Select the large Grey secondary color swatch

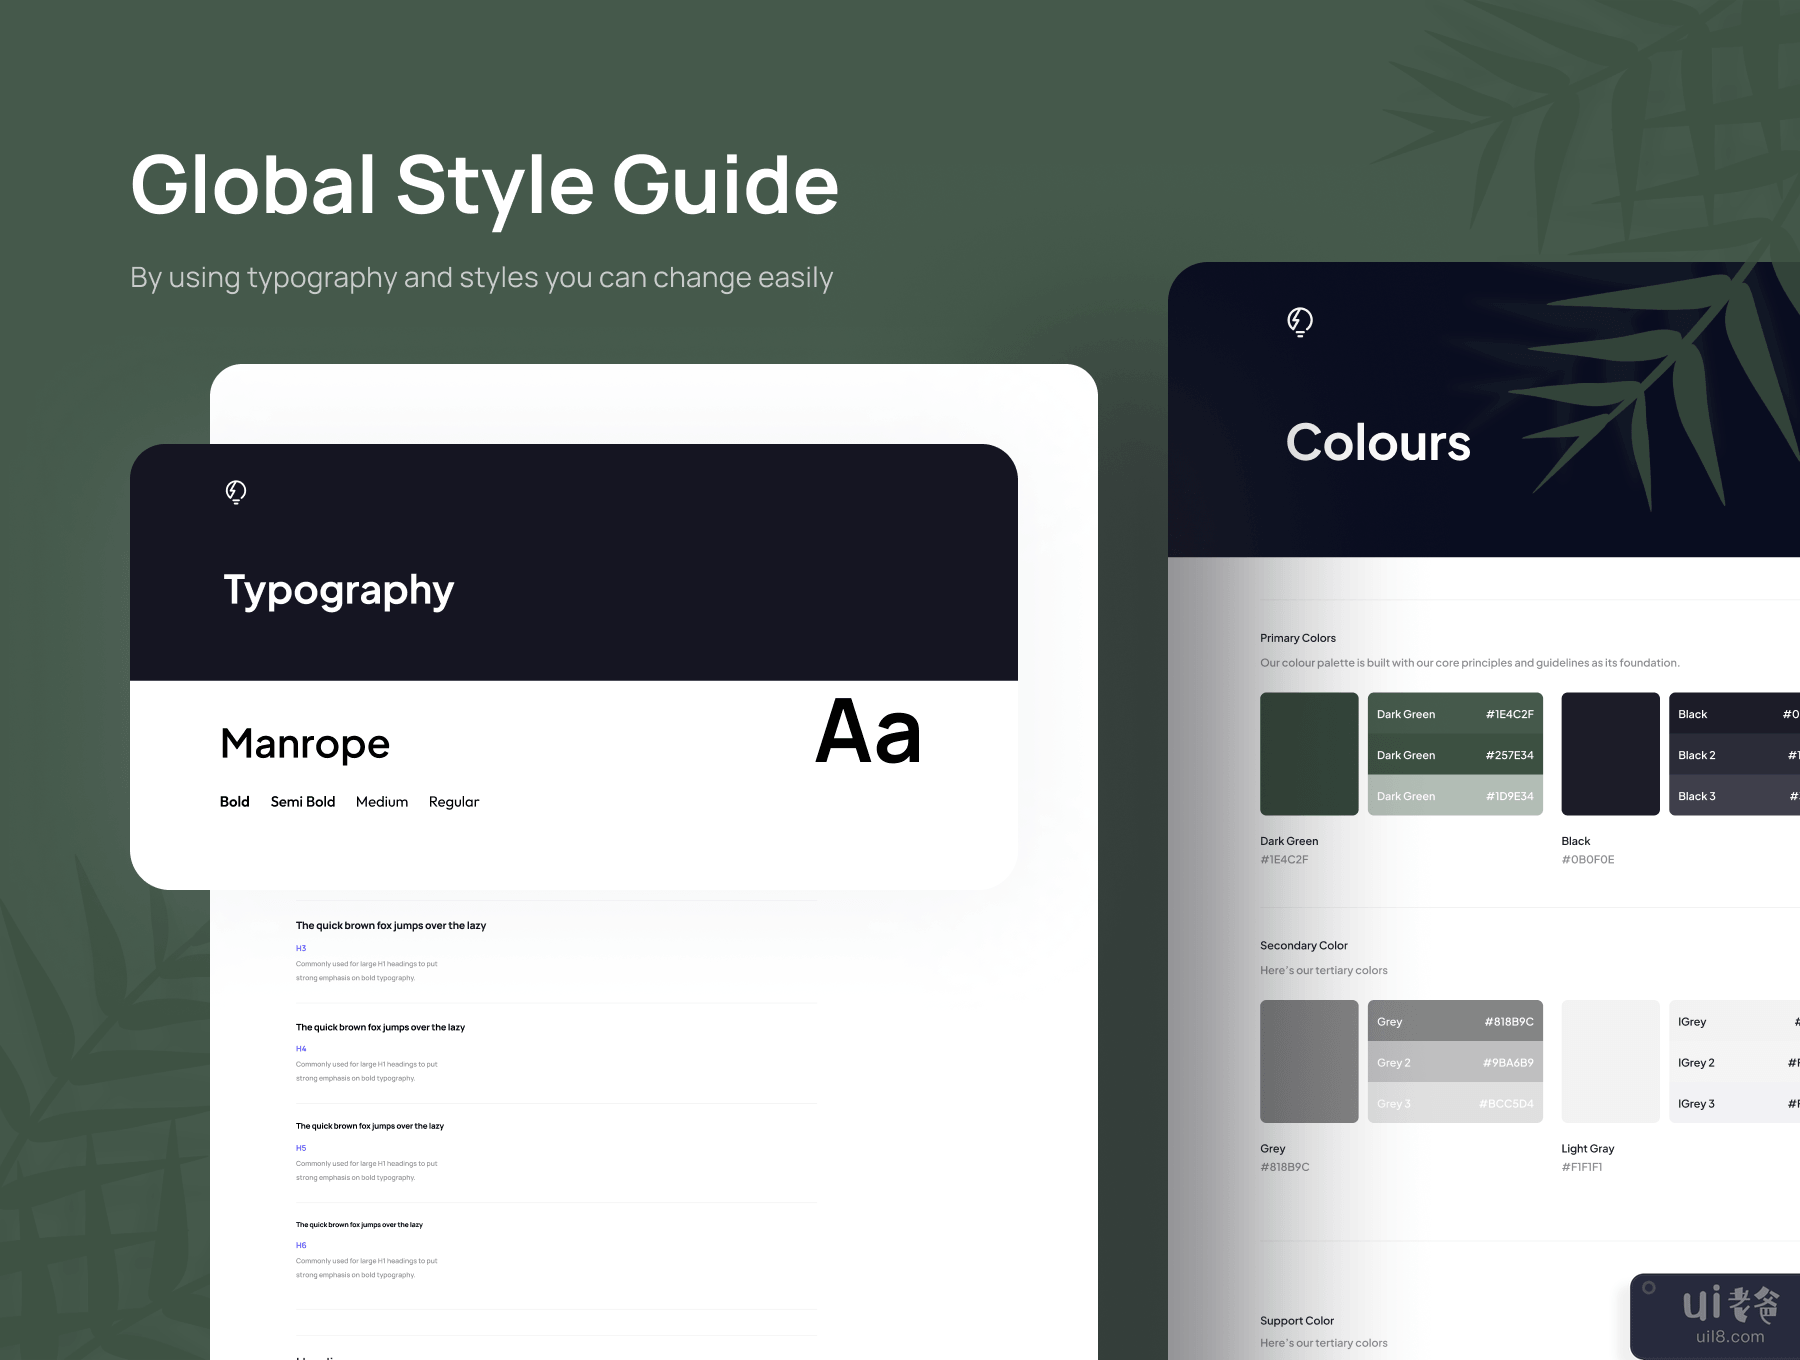click(x=1309, y=1061)
